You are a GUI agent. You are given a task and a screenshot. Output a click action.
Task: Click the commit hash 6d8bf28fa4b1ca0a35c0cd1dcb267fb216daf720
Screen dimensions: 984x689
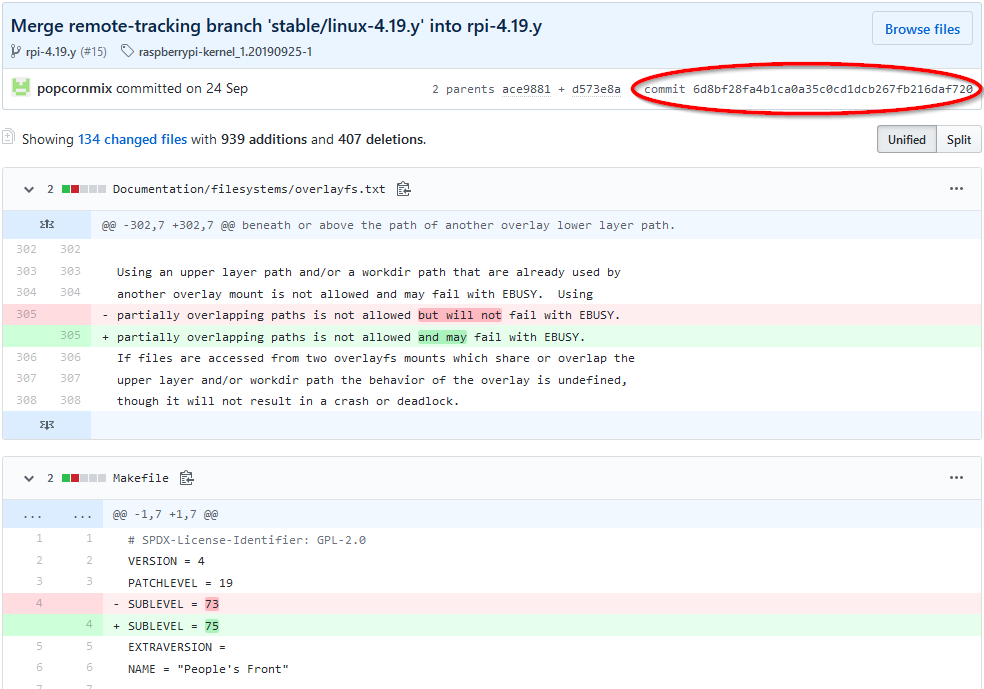coord(833,89)
